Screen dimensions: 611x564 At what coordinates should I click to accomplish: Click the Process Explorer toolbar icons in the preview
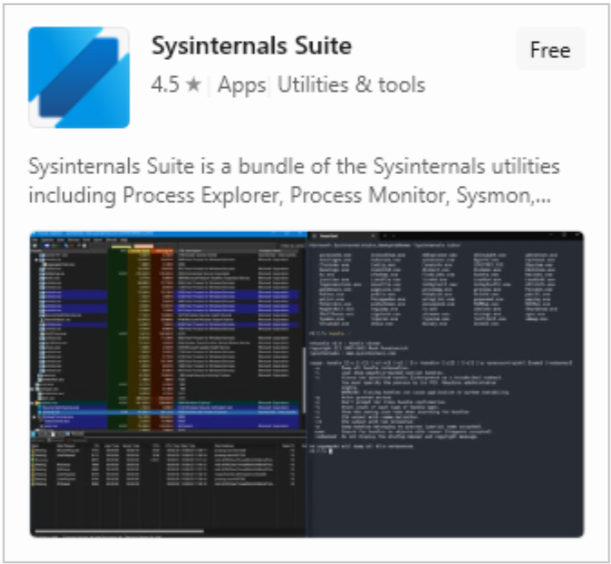[x=62, y=246]
